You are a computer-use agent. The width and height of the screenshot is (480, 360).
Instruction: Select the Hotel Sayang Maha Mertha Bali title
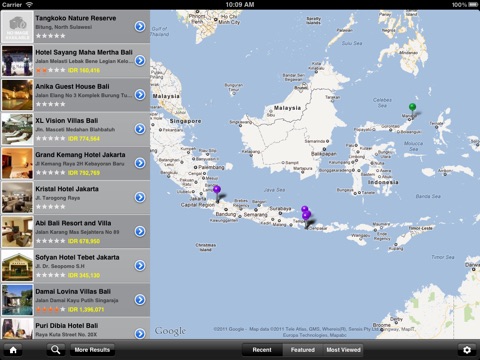[84, 52]
